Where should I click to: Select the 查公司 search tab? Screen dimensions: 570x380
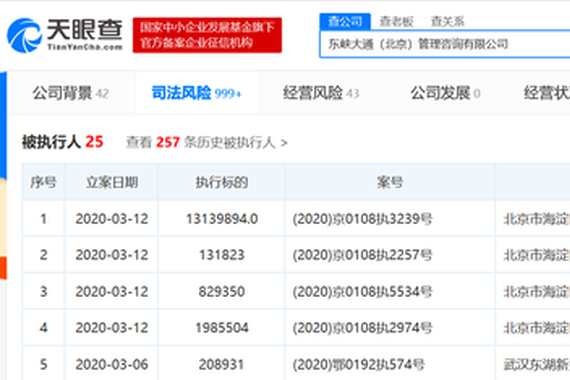point(345,21)
